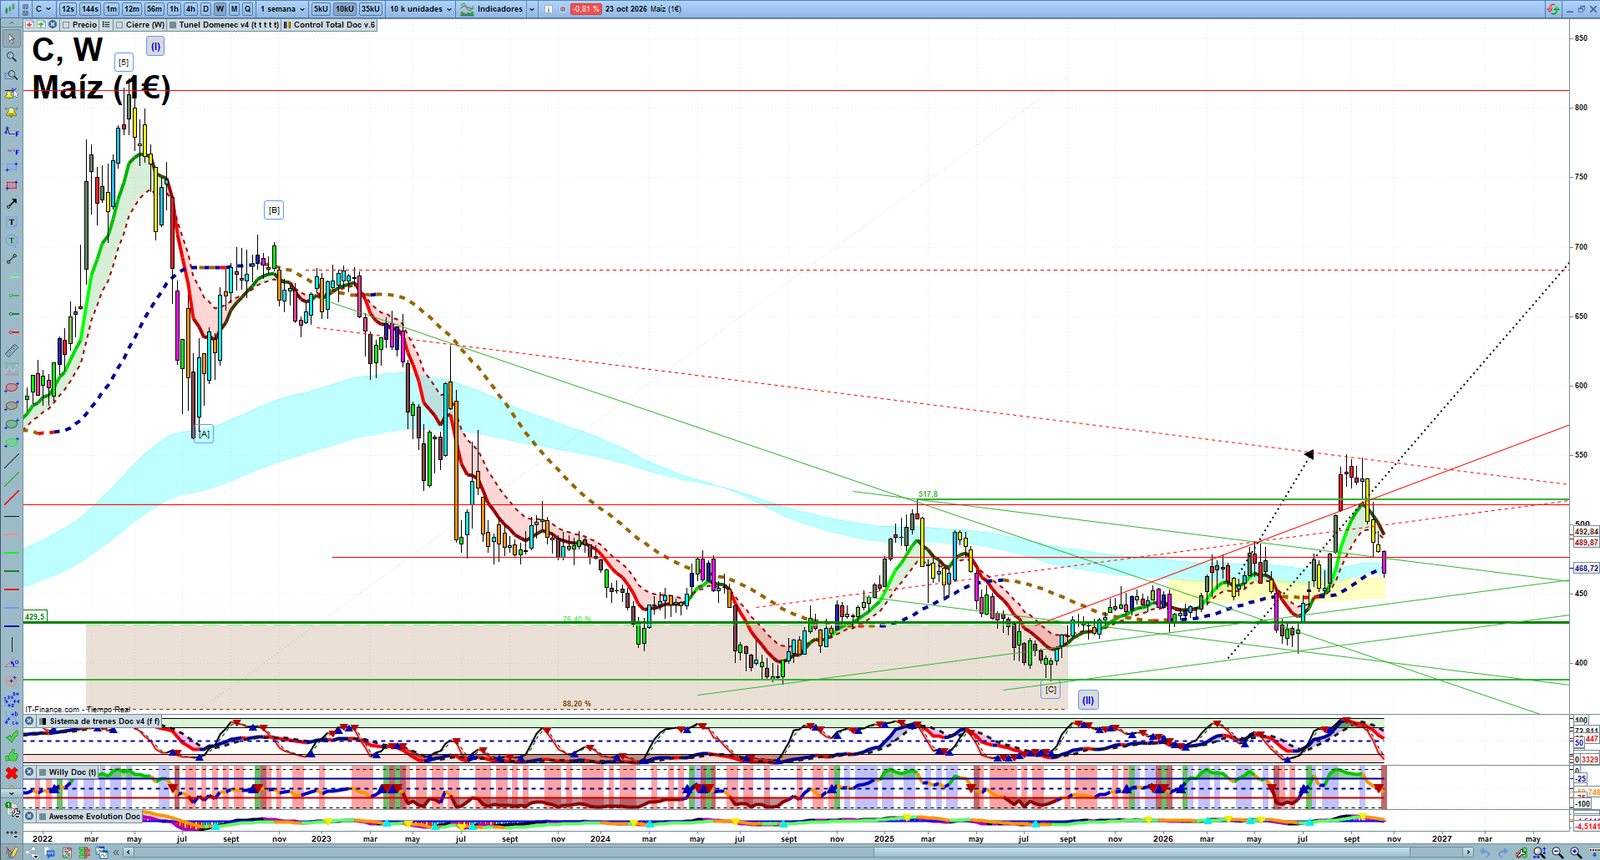This screenshot has height=860, width=1600.
Task: Open the '1 semana' timeframe dropdown
Action: click(x=282, y=9)
